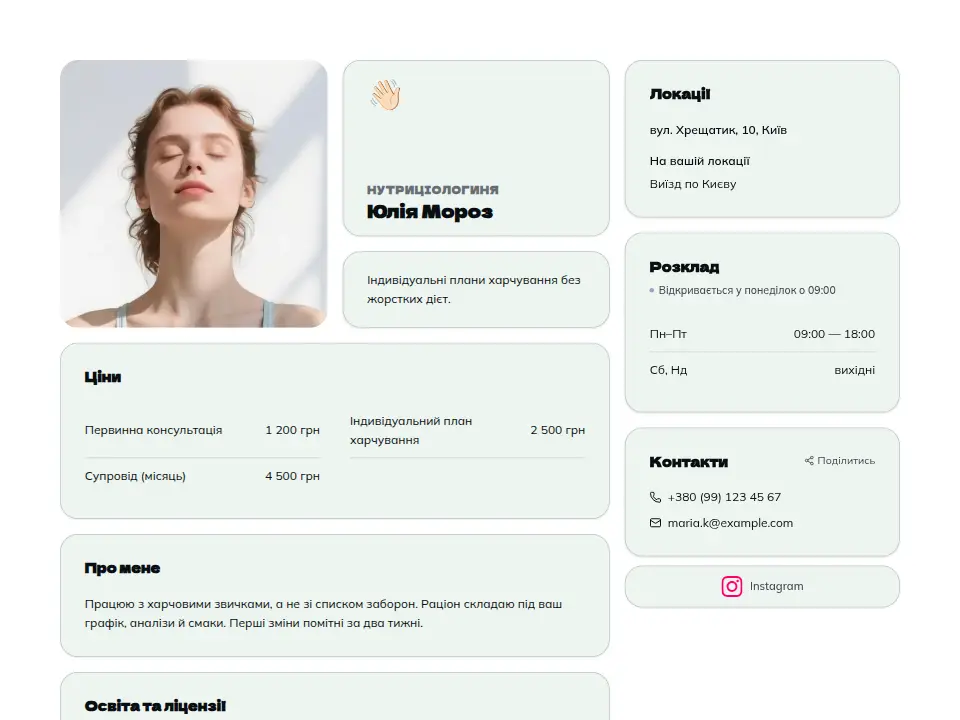Open Юлія Мороз profile photo

point(193,193)
